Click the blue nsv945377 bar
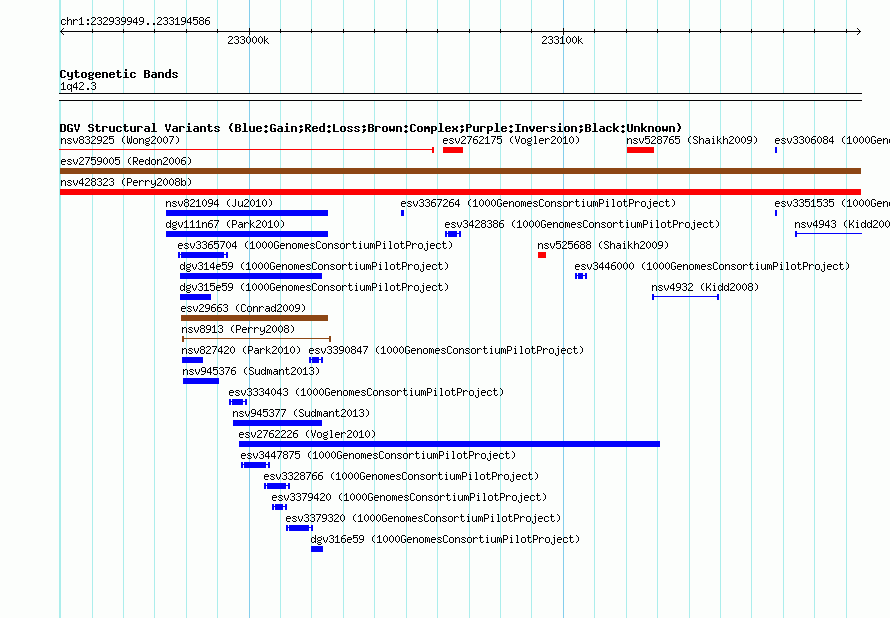This screenshot has height=618, width=890. (278, 423)
